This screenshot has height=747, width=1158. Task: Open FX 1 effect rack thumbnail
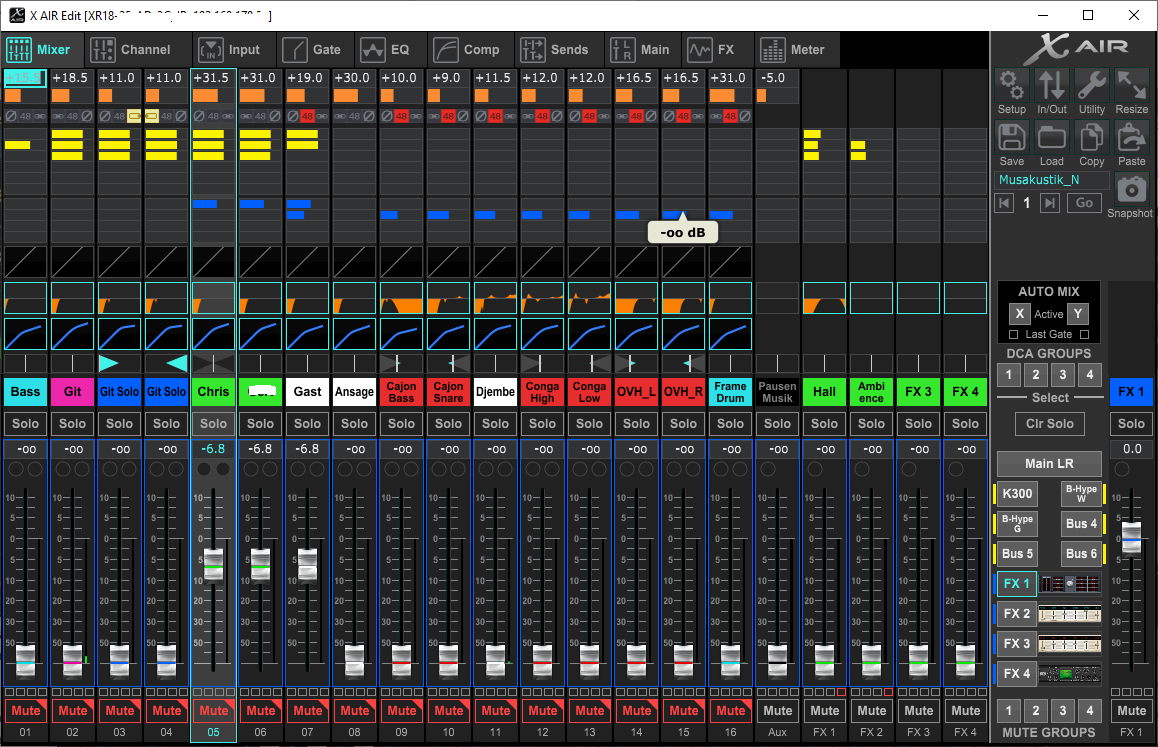click(1070, 584)
